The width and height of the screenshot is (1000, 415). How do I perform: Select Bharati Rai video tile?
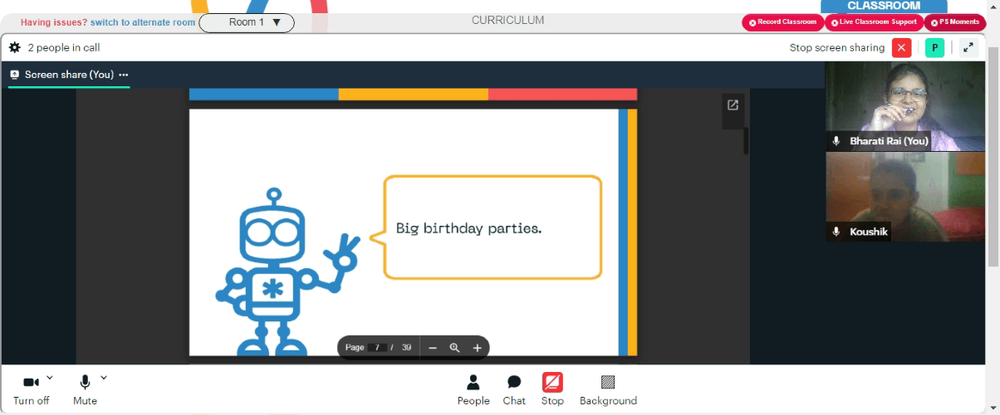click(905, 106)
